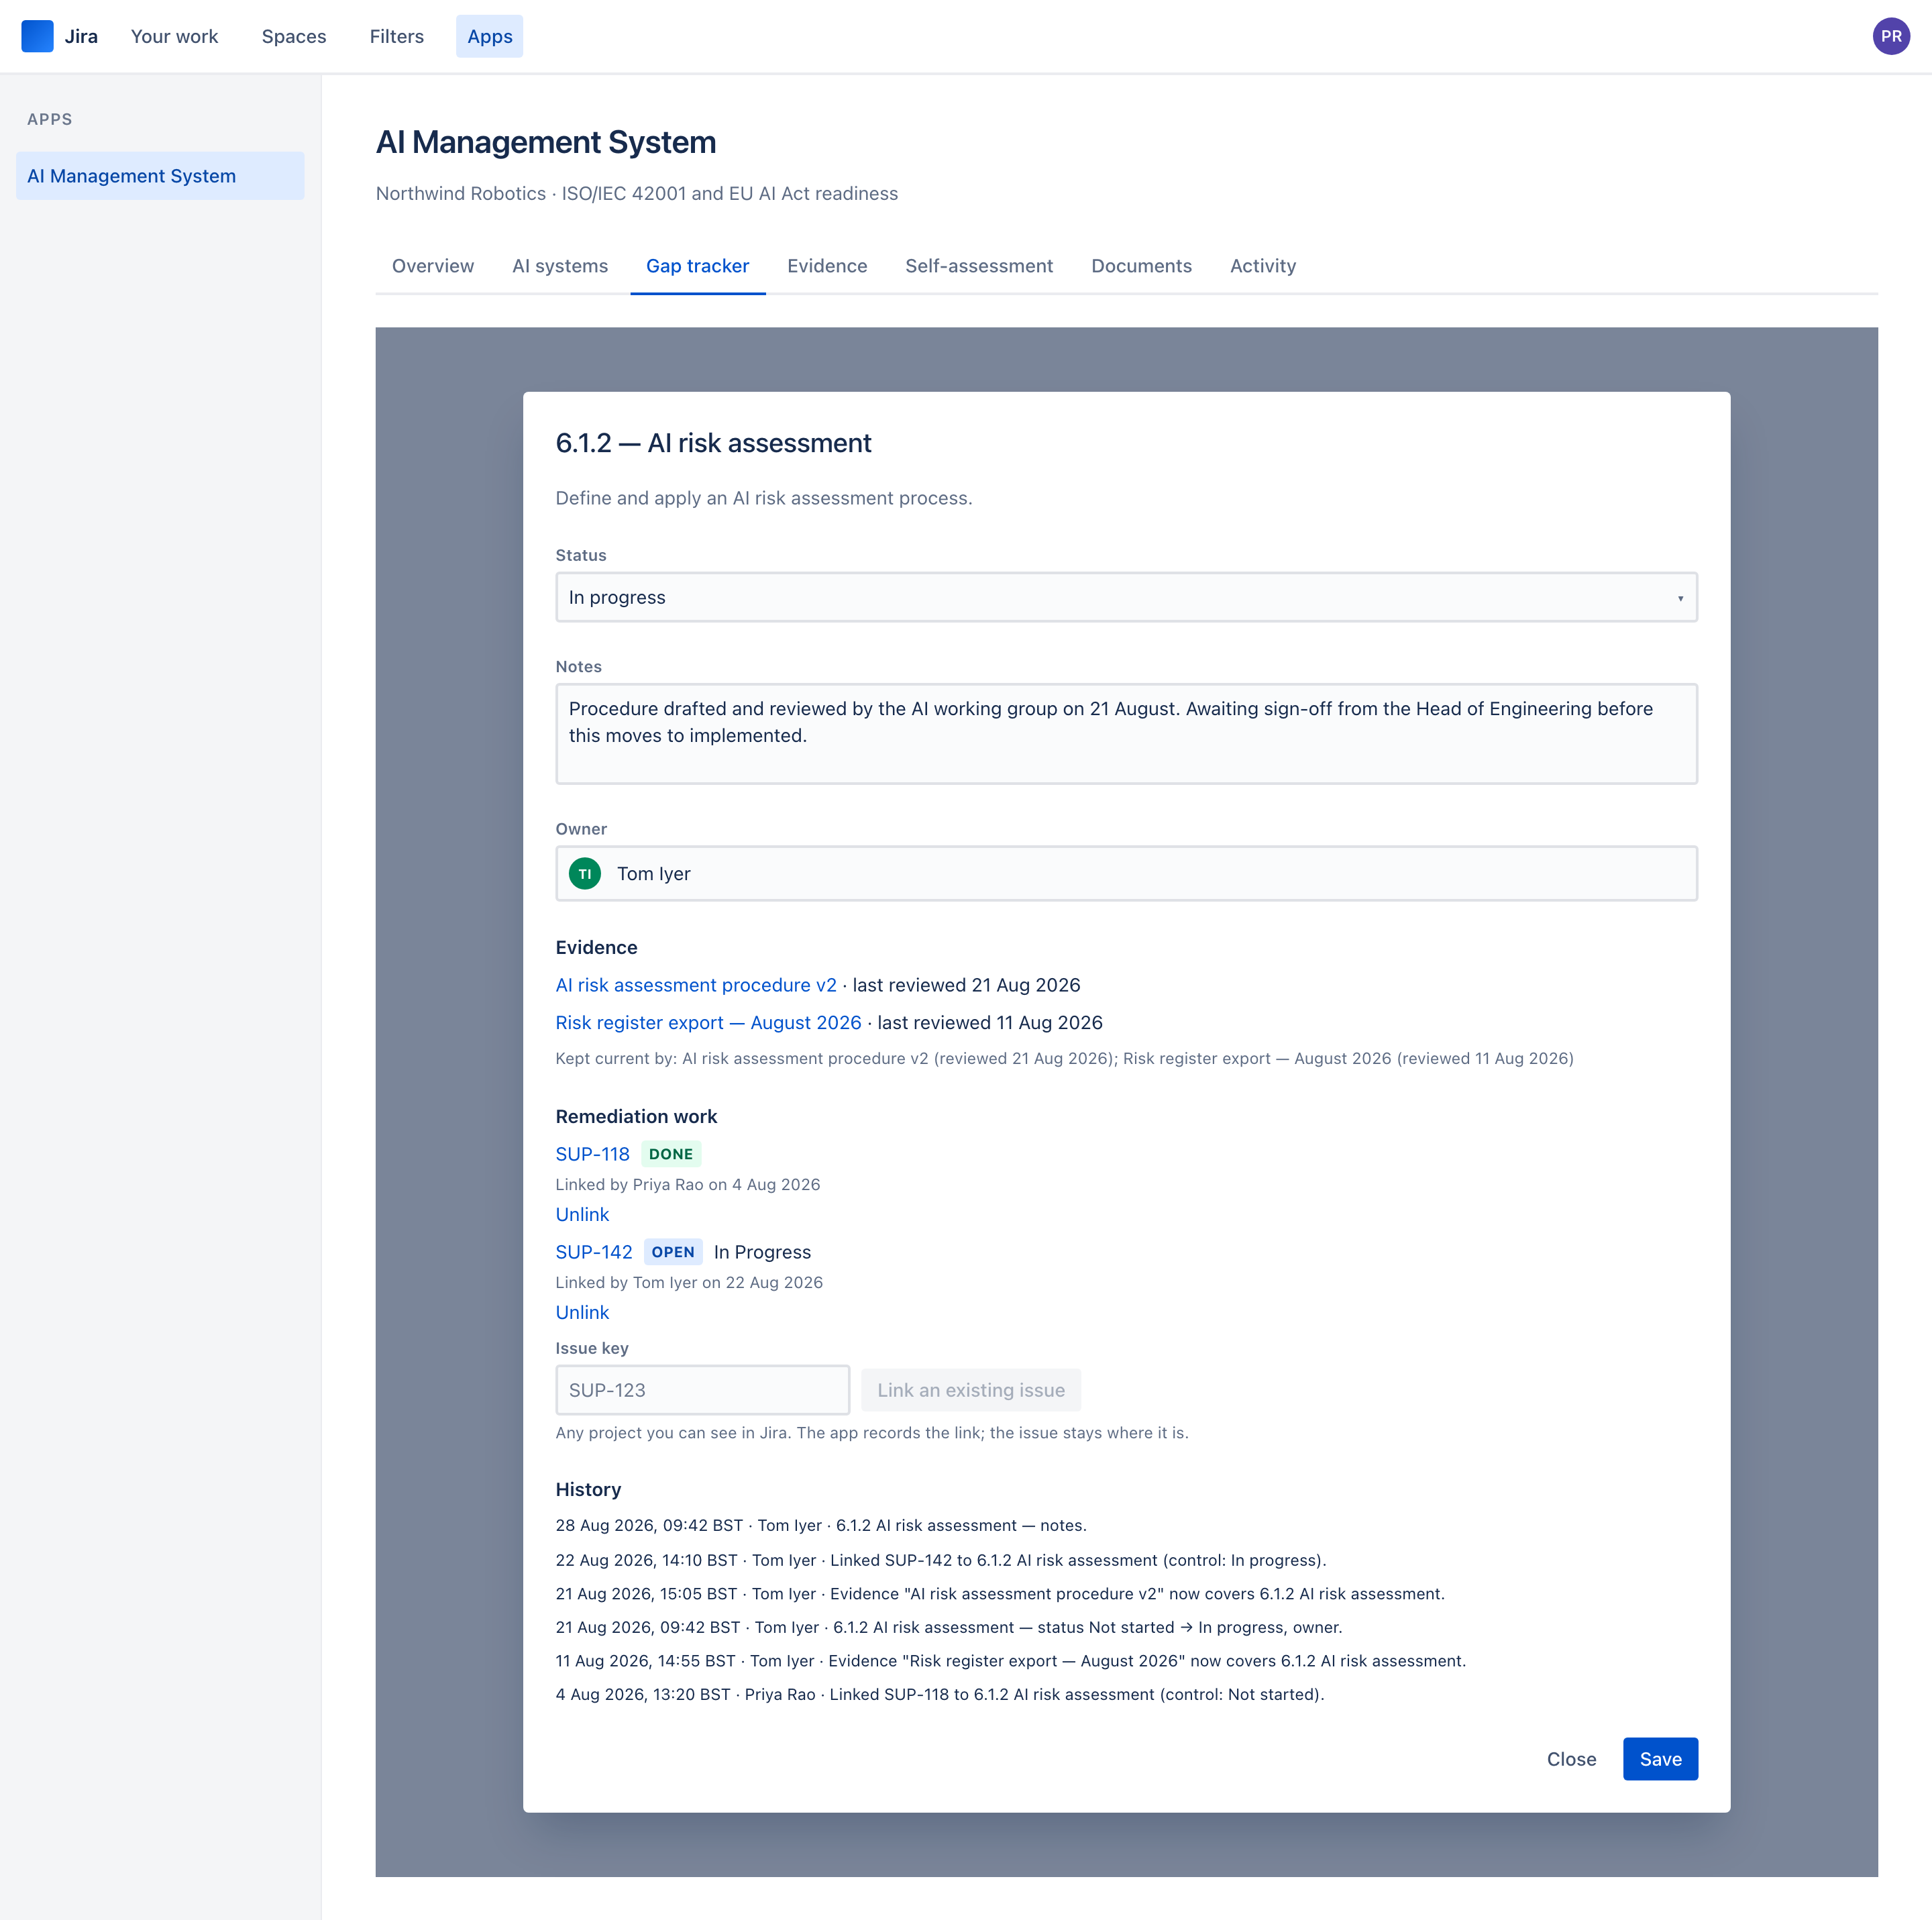
Task: Click the Issue key input field
Action: (x=702, y=1390)
